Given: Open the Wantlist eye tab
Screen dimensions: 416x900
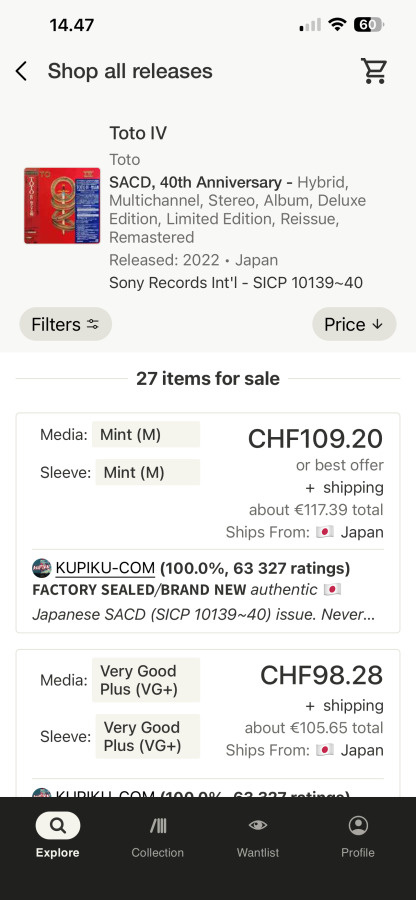Looking at the screenshot, I should [258, 836].
